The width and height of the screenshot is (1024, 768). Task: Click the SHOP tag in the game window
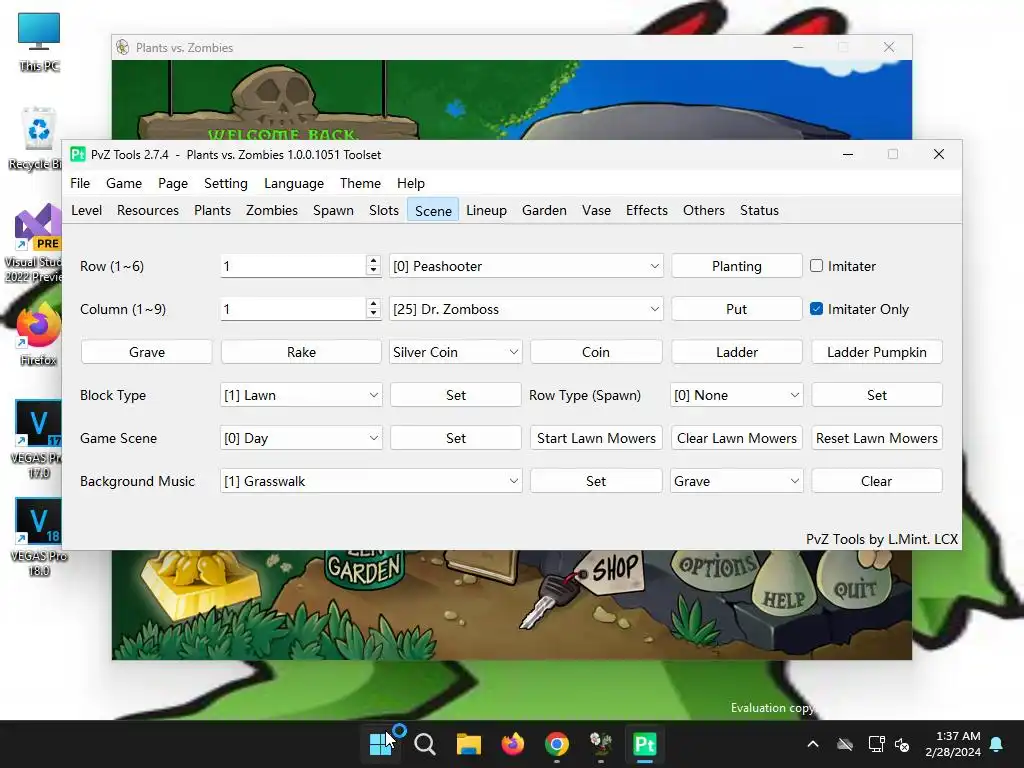click(615, 568)
